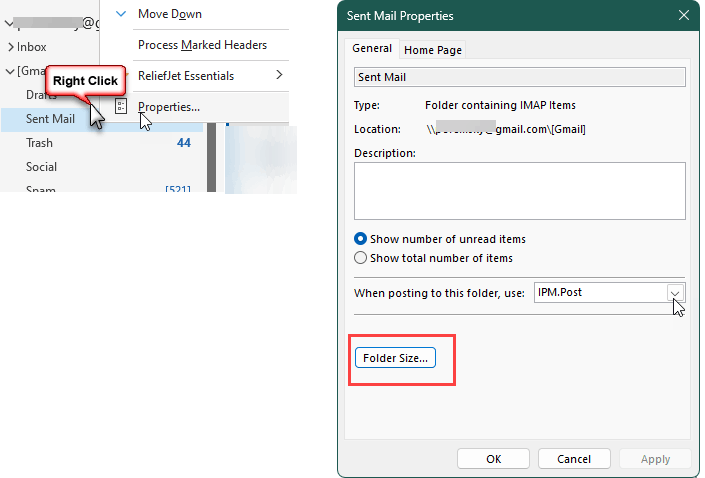Click Cancel in Sent Mail Properties
Image resolution: width=705 pixels, height=478 pixels.
pos(574,459)
